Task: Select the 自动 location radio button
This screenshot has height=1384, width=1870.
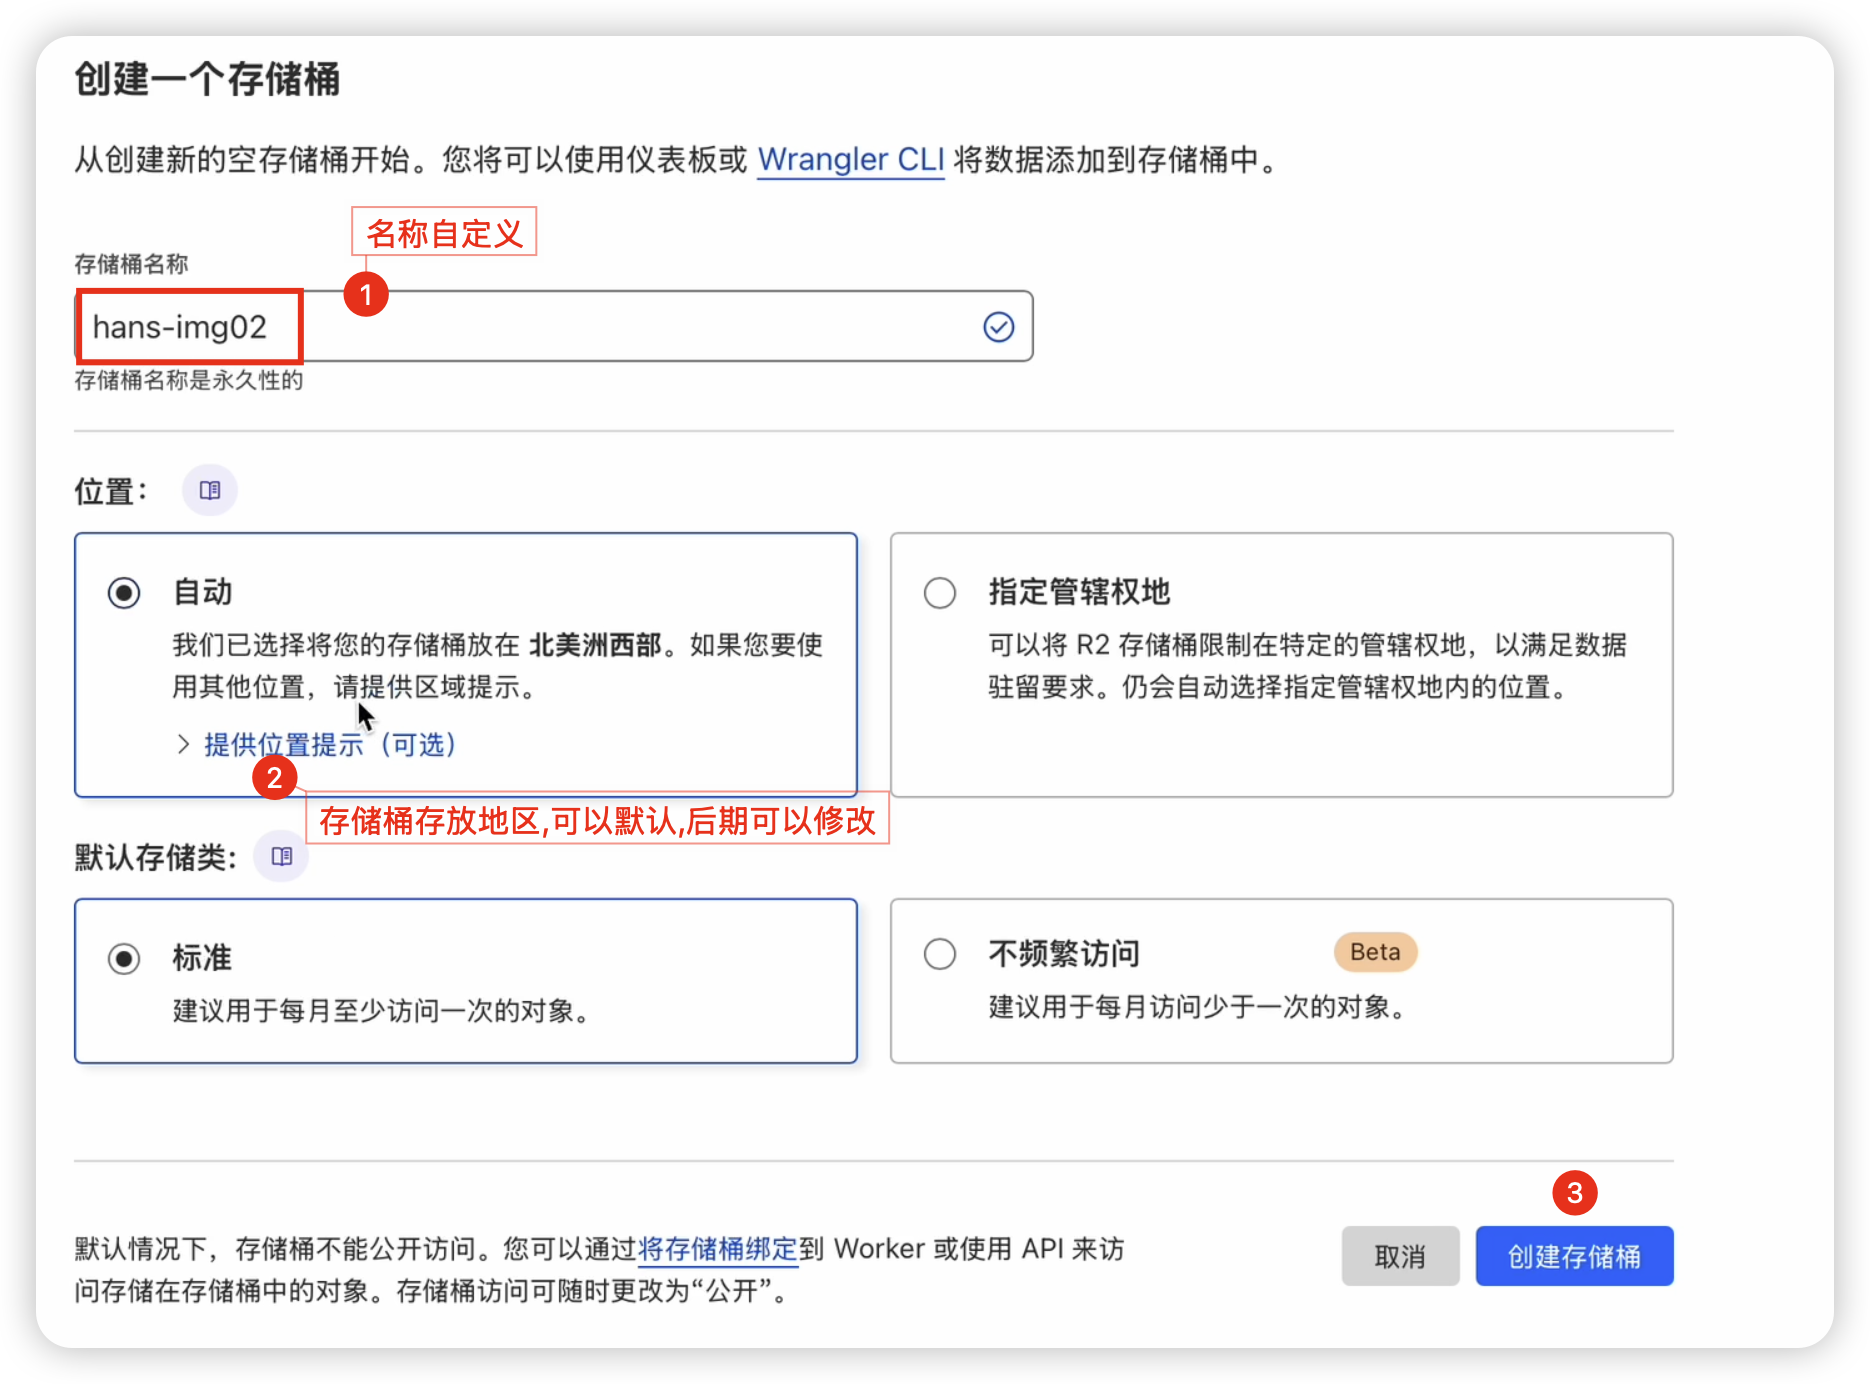Action: 124,593
